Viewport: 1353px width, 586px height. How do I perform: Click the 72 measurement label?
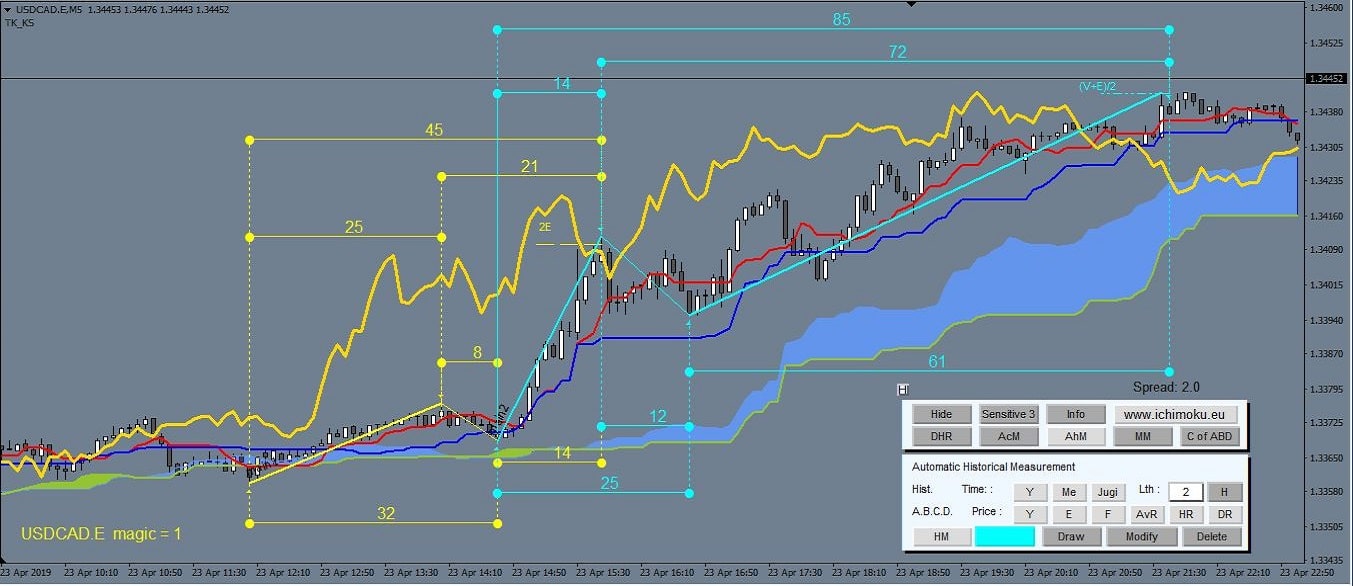(x=897, y=51)
